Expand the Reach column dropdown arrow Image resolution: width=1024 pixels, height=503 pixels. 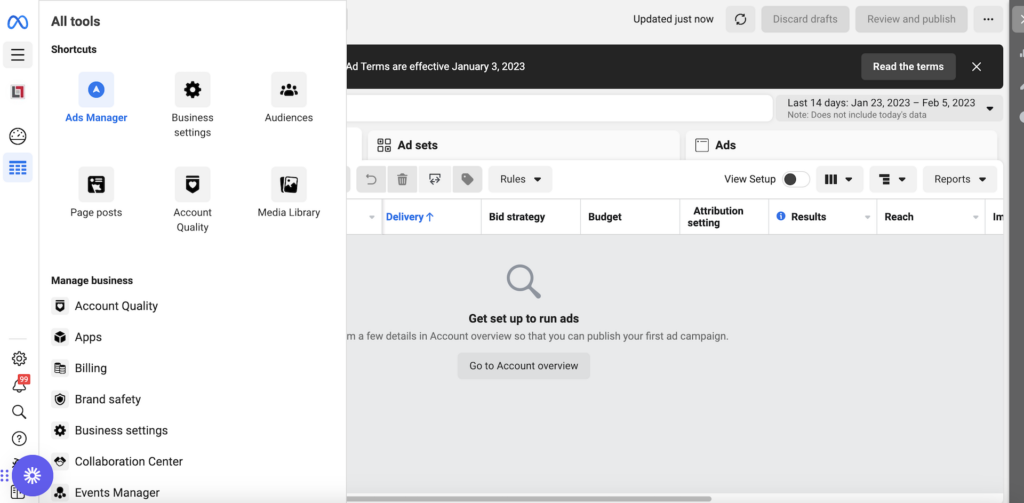[976, 217]
